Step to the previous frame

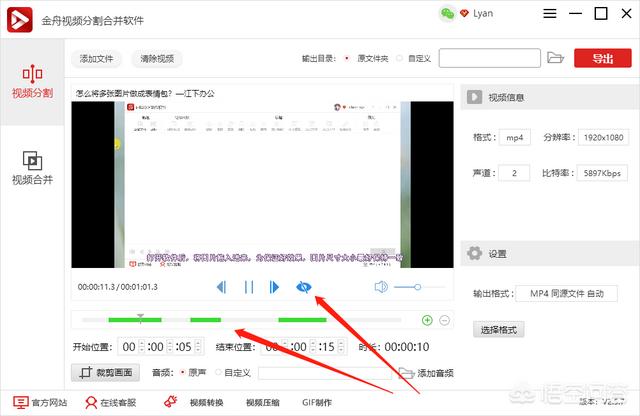pos(222,287)
